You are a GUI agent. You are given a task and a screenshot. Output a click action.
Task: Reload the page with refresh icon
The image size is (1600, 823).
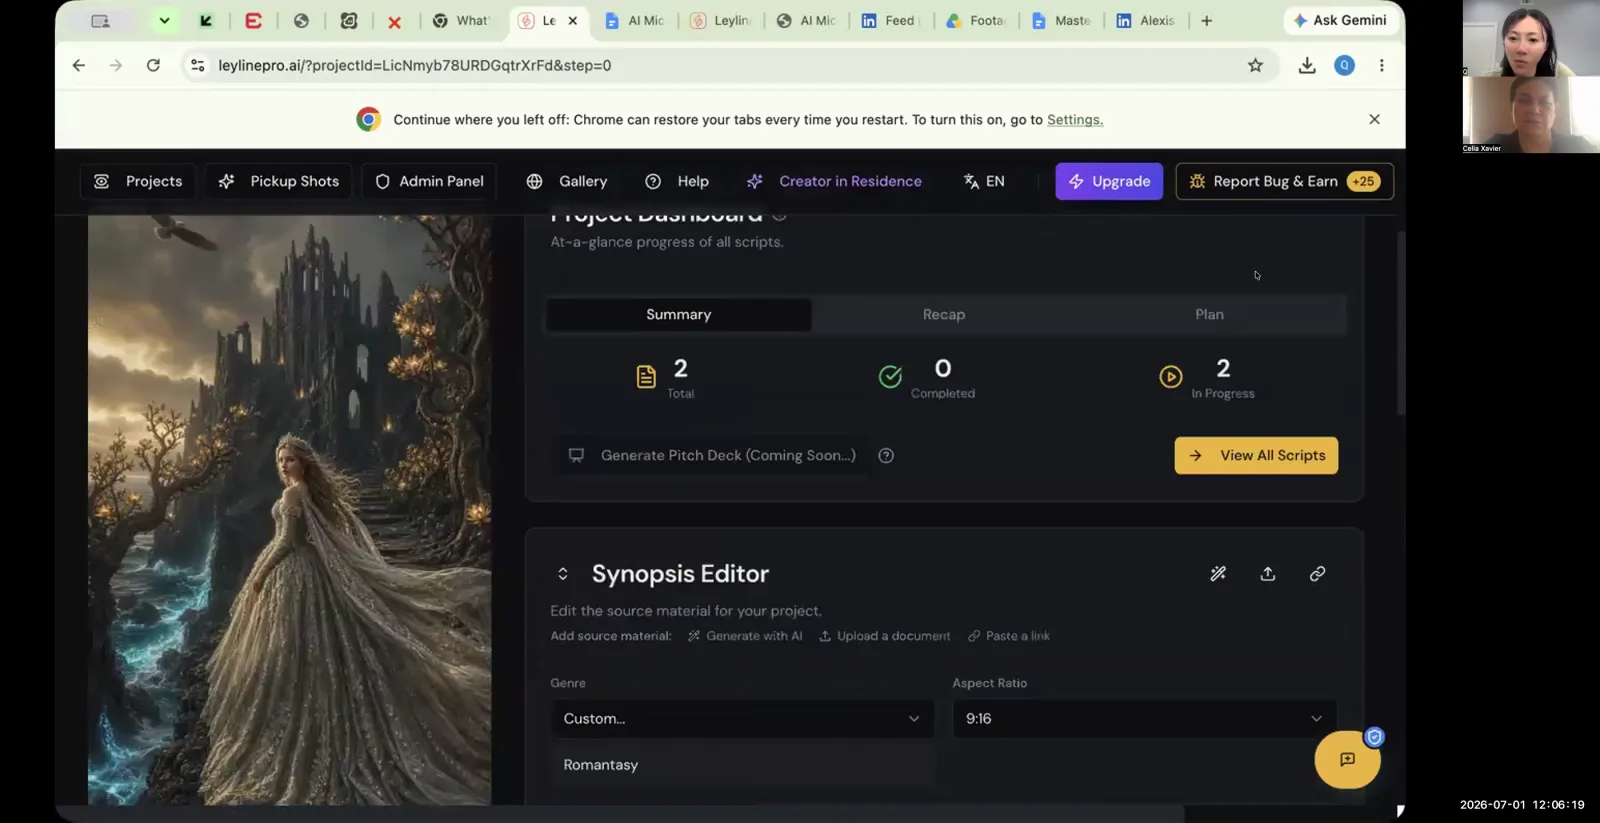(153, 65)
